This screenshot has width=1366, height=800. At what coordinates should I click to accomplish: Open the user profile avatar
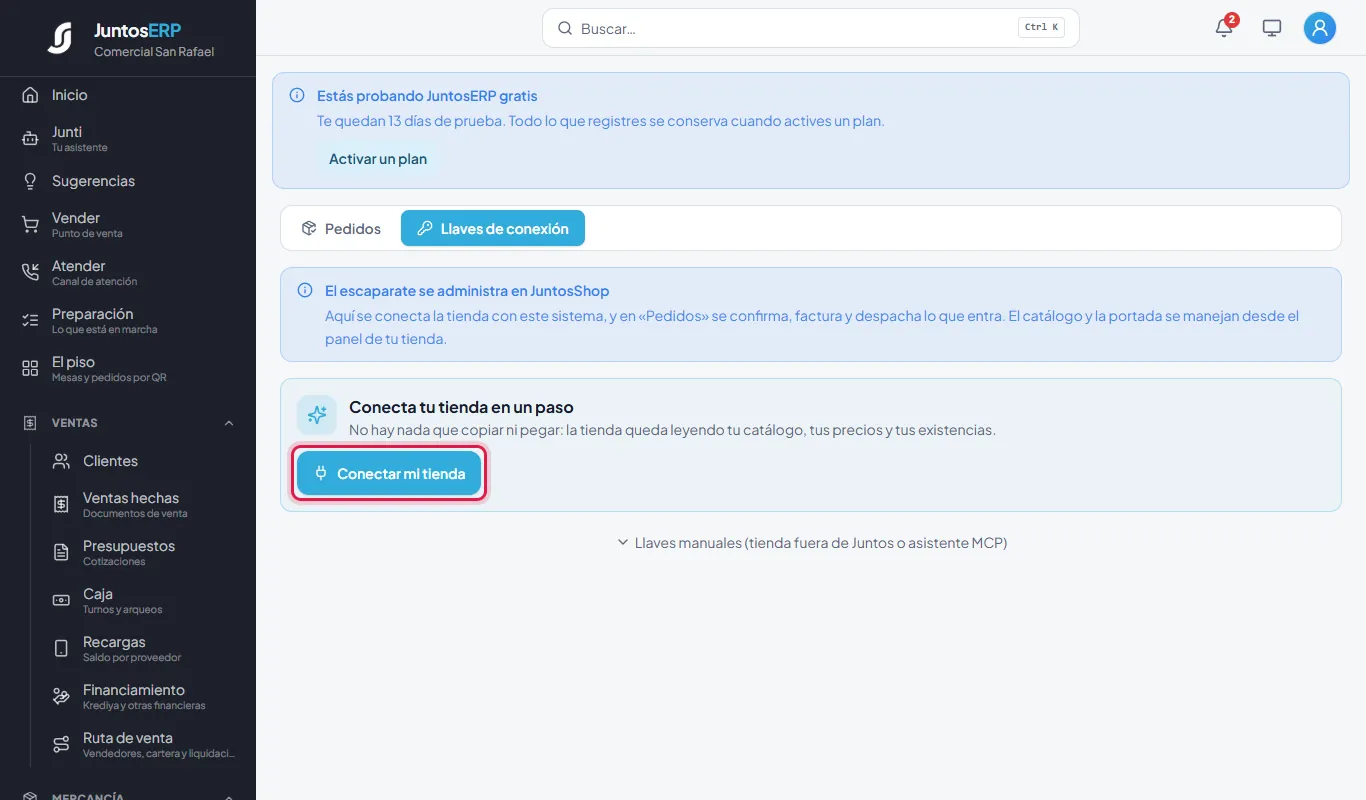(x=1320, y=28)
